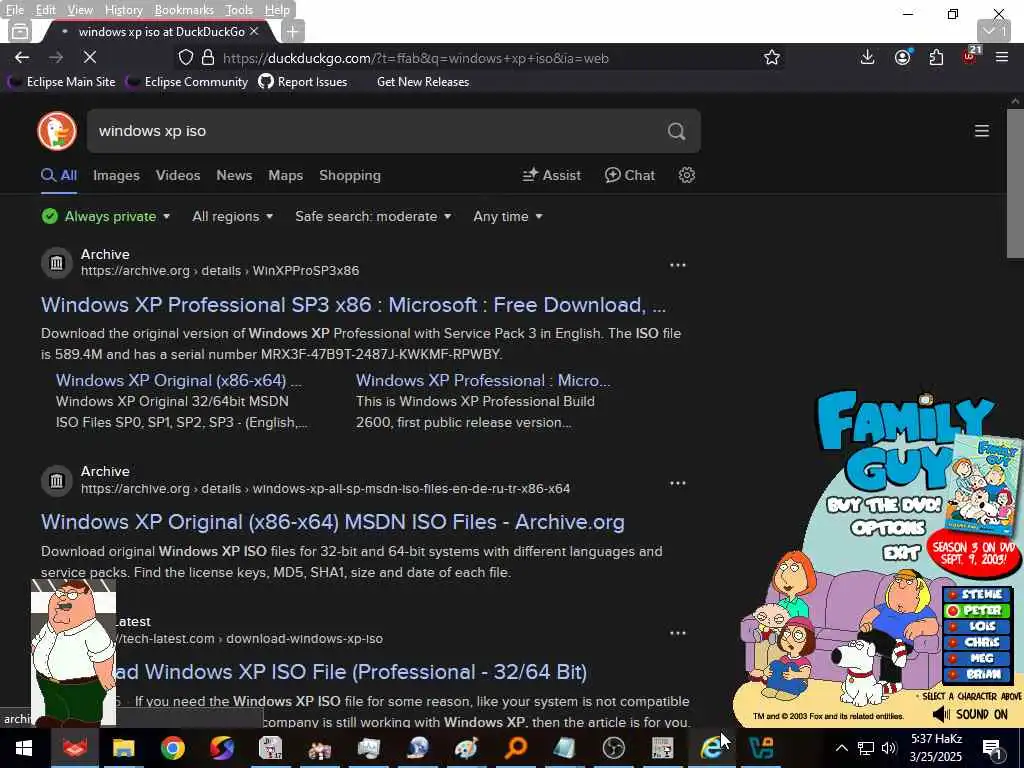Open the Firefox application menu
The image size is (1024, 768).
pos(1001,57)
